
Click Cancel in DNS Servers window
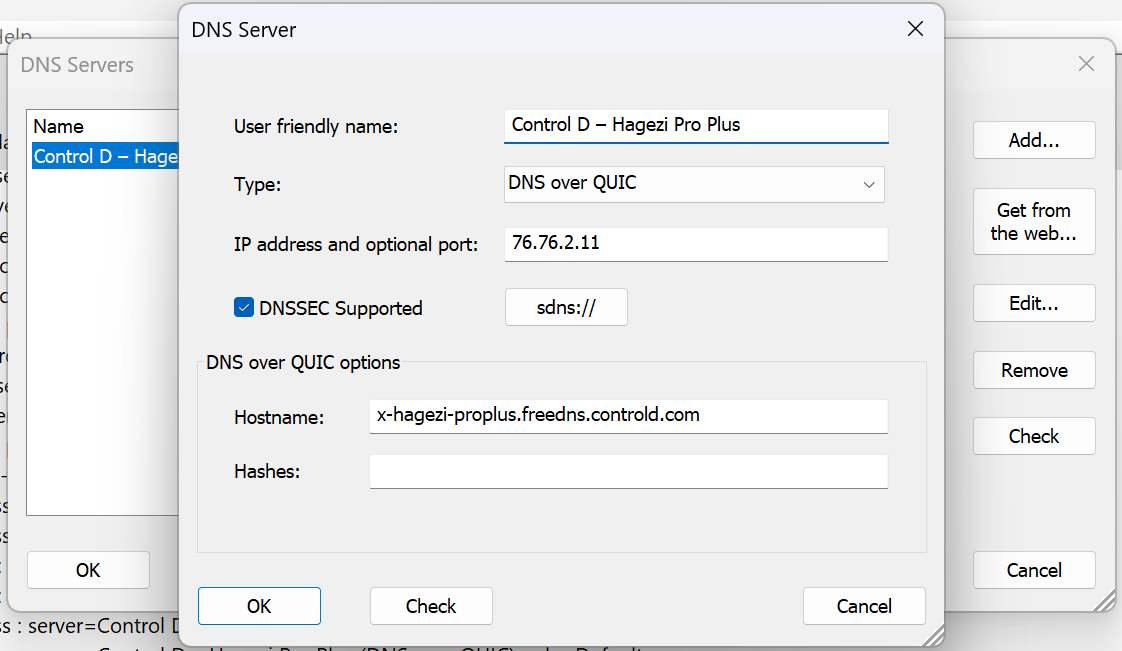(x=1033, y=570)
